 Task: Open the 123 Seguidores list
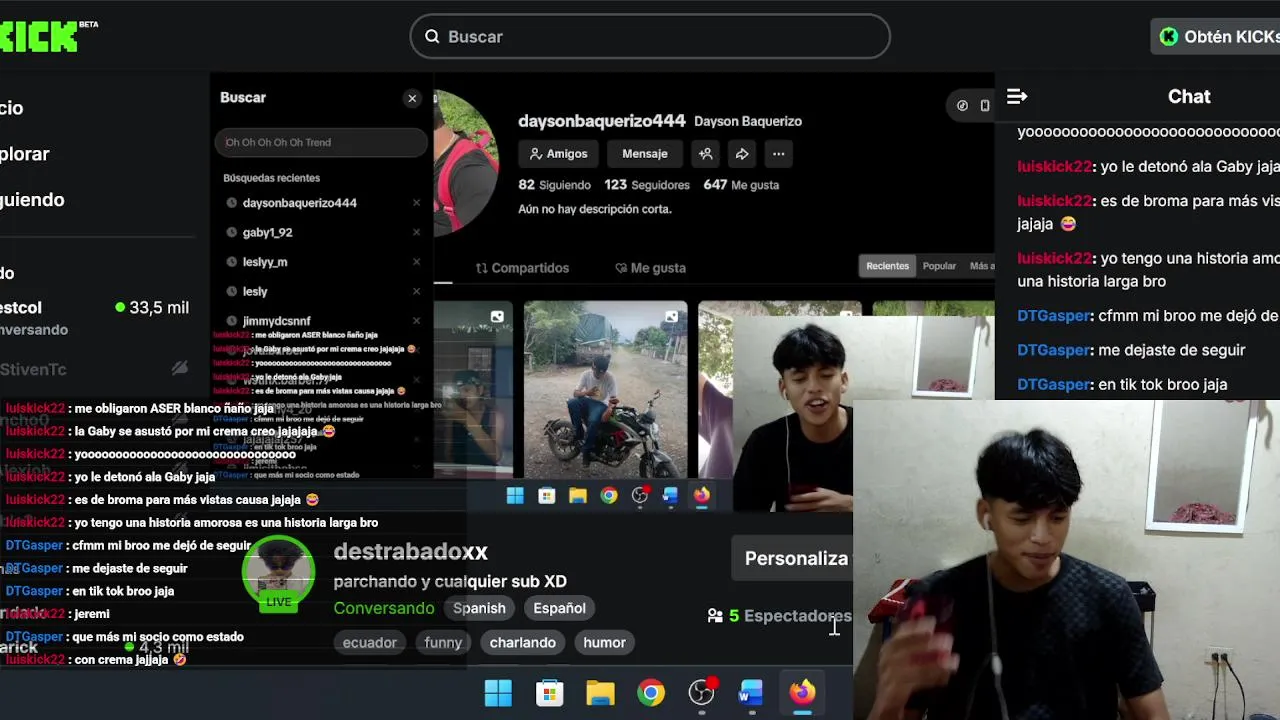coord(647,185)
